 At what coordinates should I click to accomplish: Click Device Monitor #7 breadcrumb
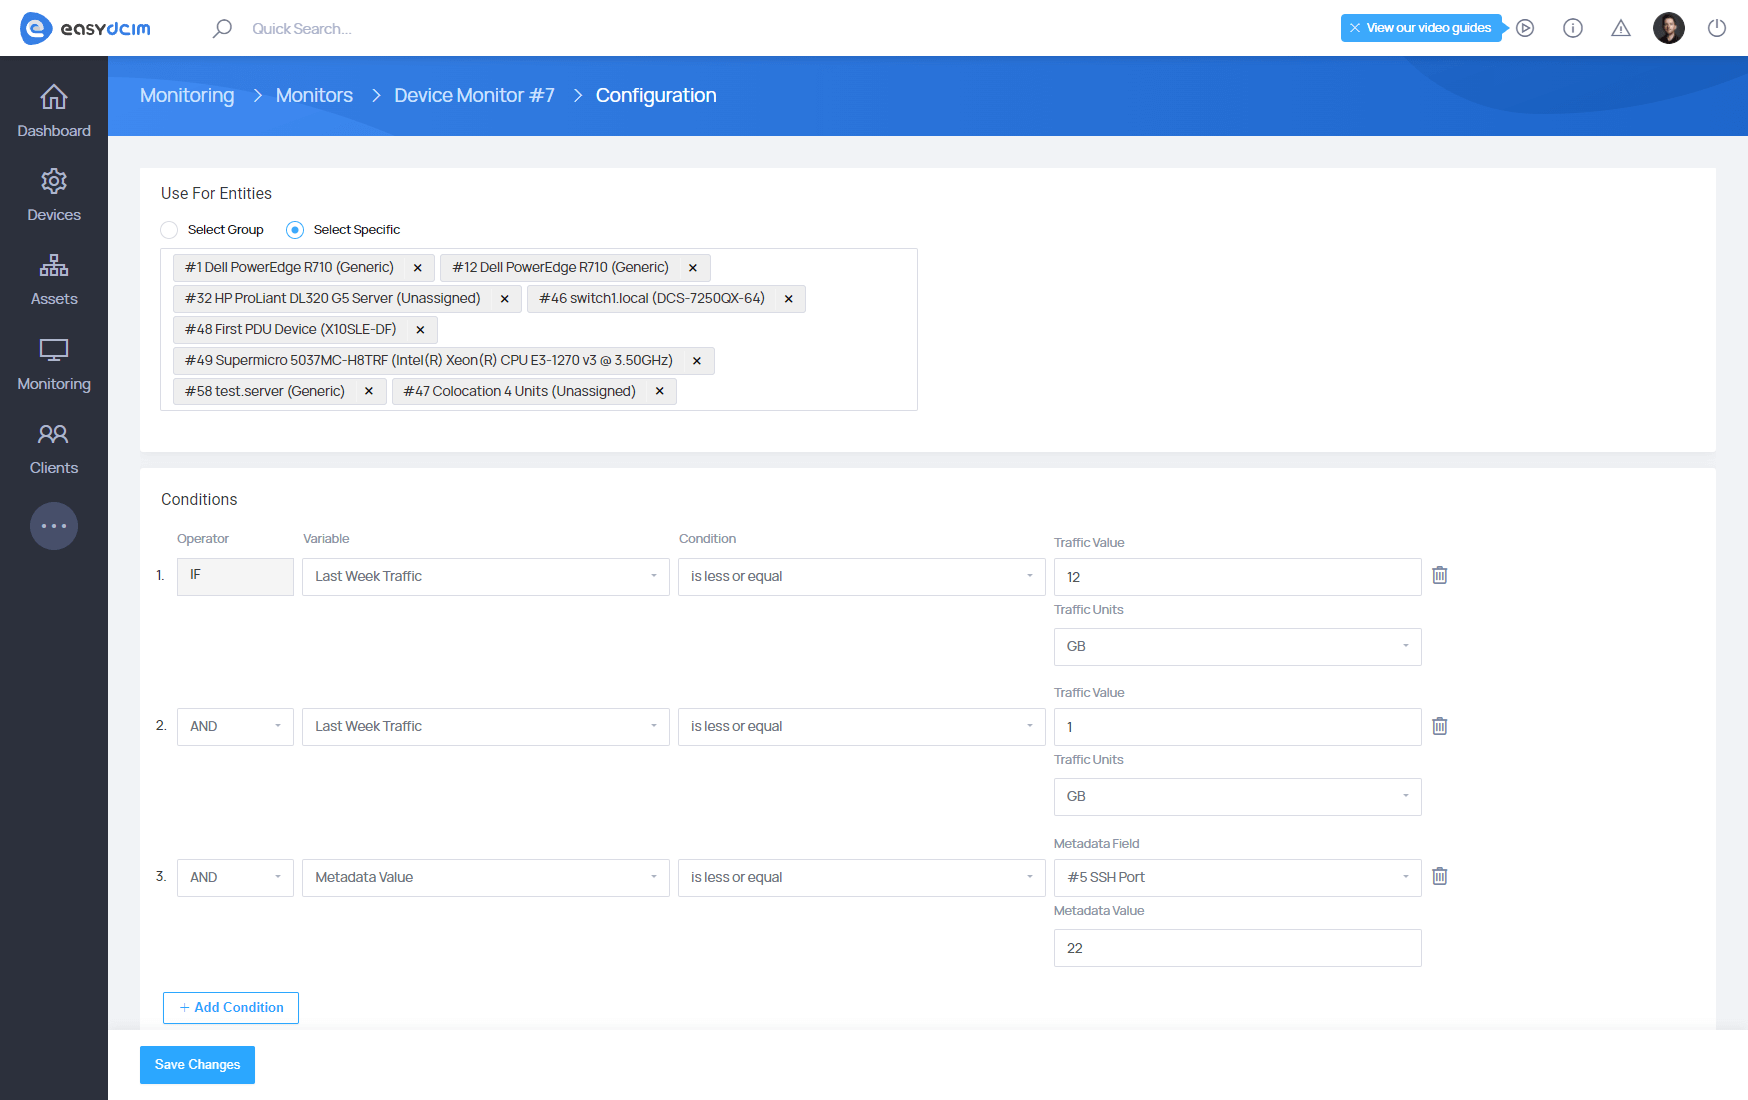[x=474, y=95]
